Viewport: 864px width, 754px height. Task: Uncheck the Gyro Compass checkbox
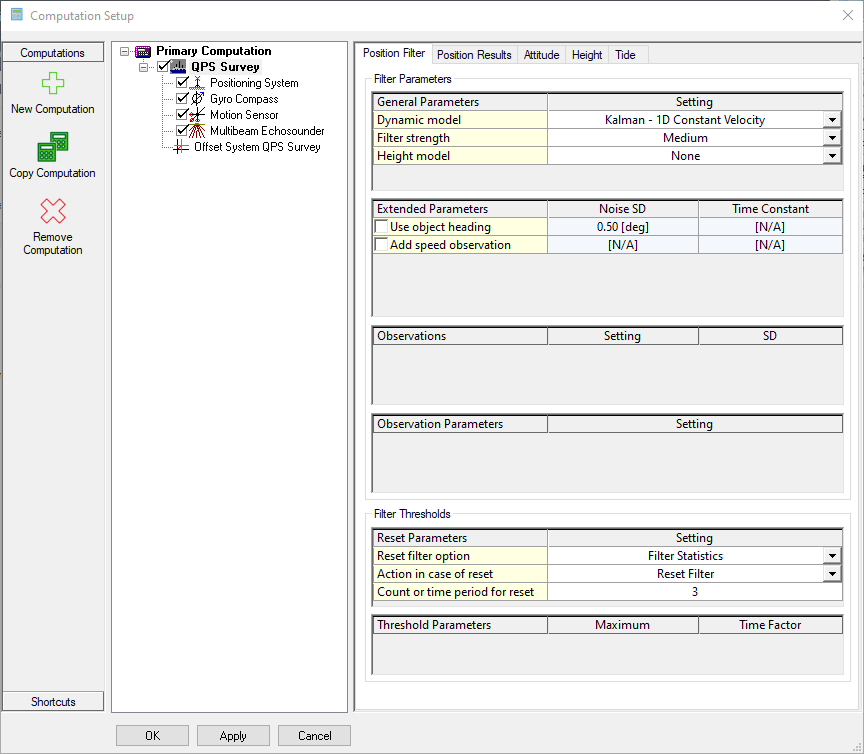click(x=182, y=99)
